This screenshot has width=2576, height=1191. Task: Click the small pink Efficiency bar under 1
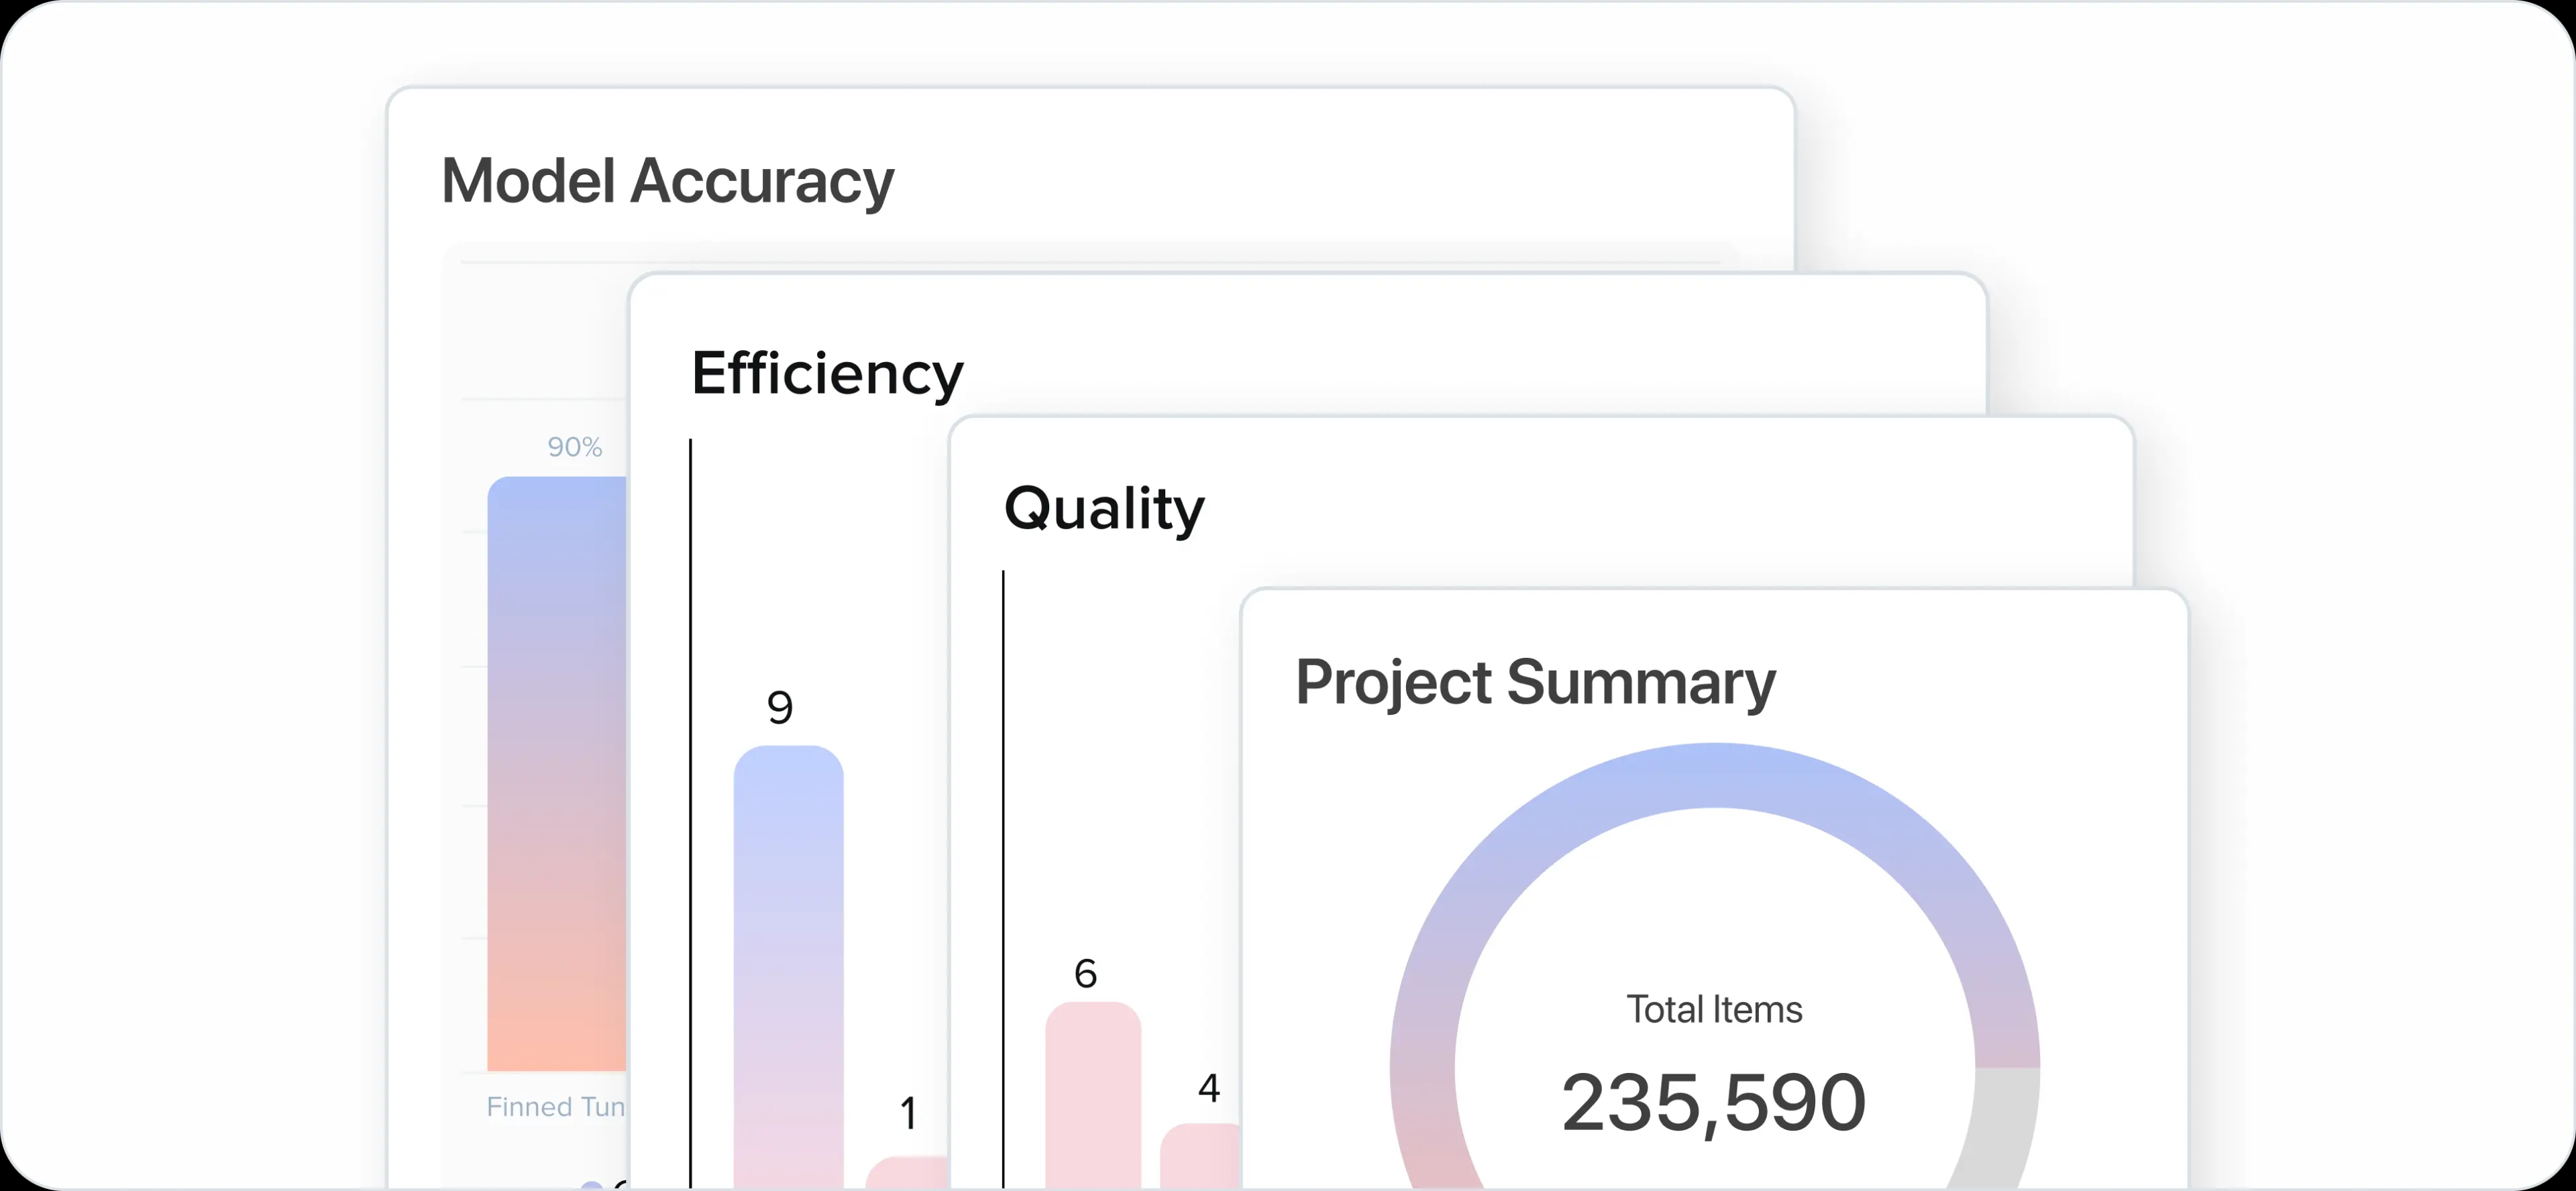[906, 1172]
